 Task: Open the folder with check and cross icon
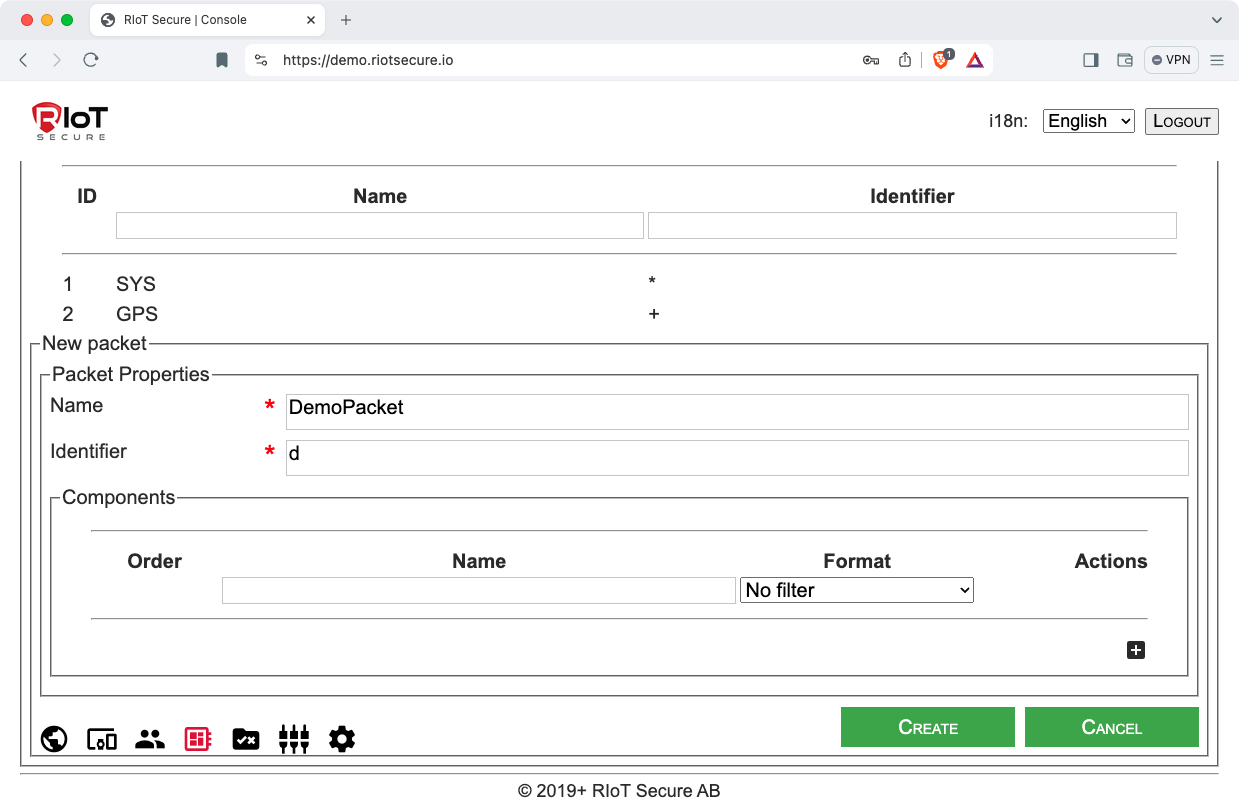(246, 739)
